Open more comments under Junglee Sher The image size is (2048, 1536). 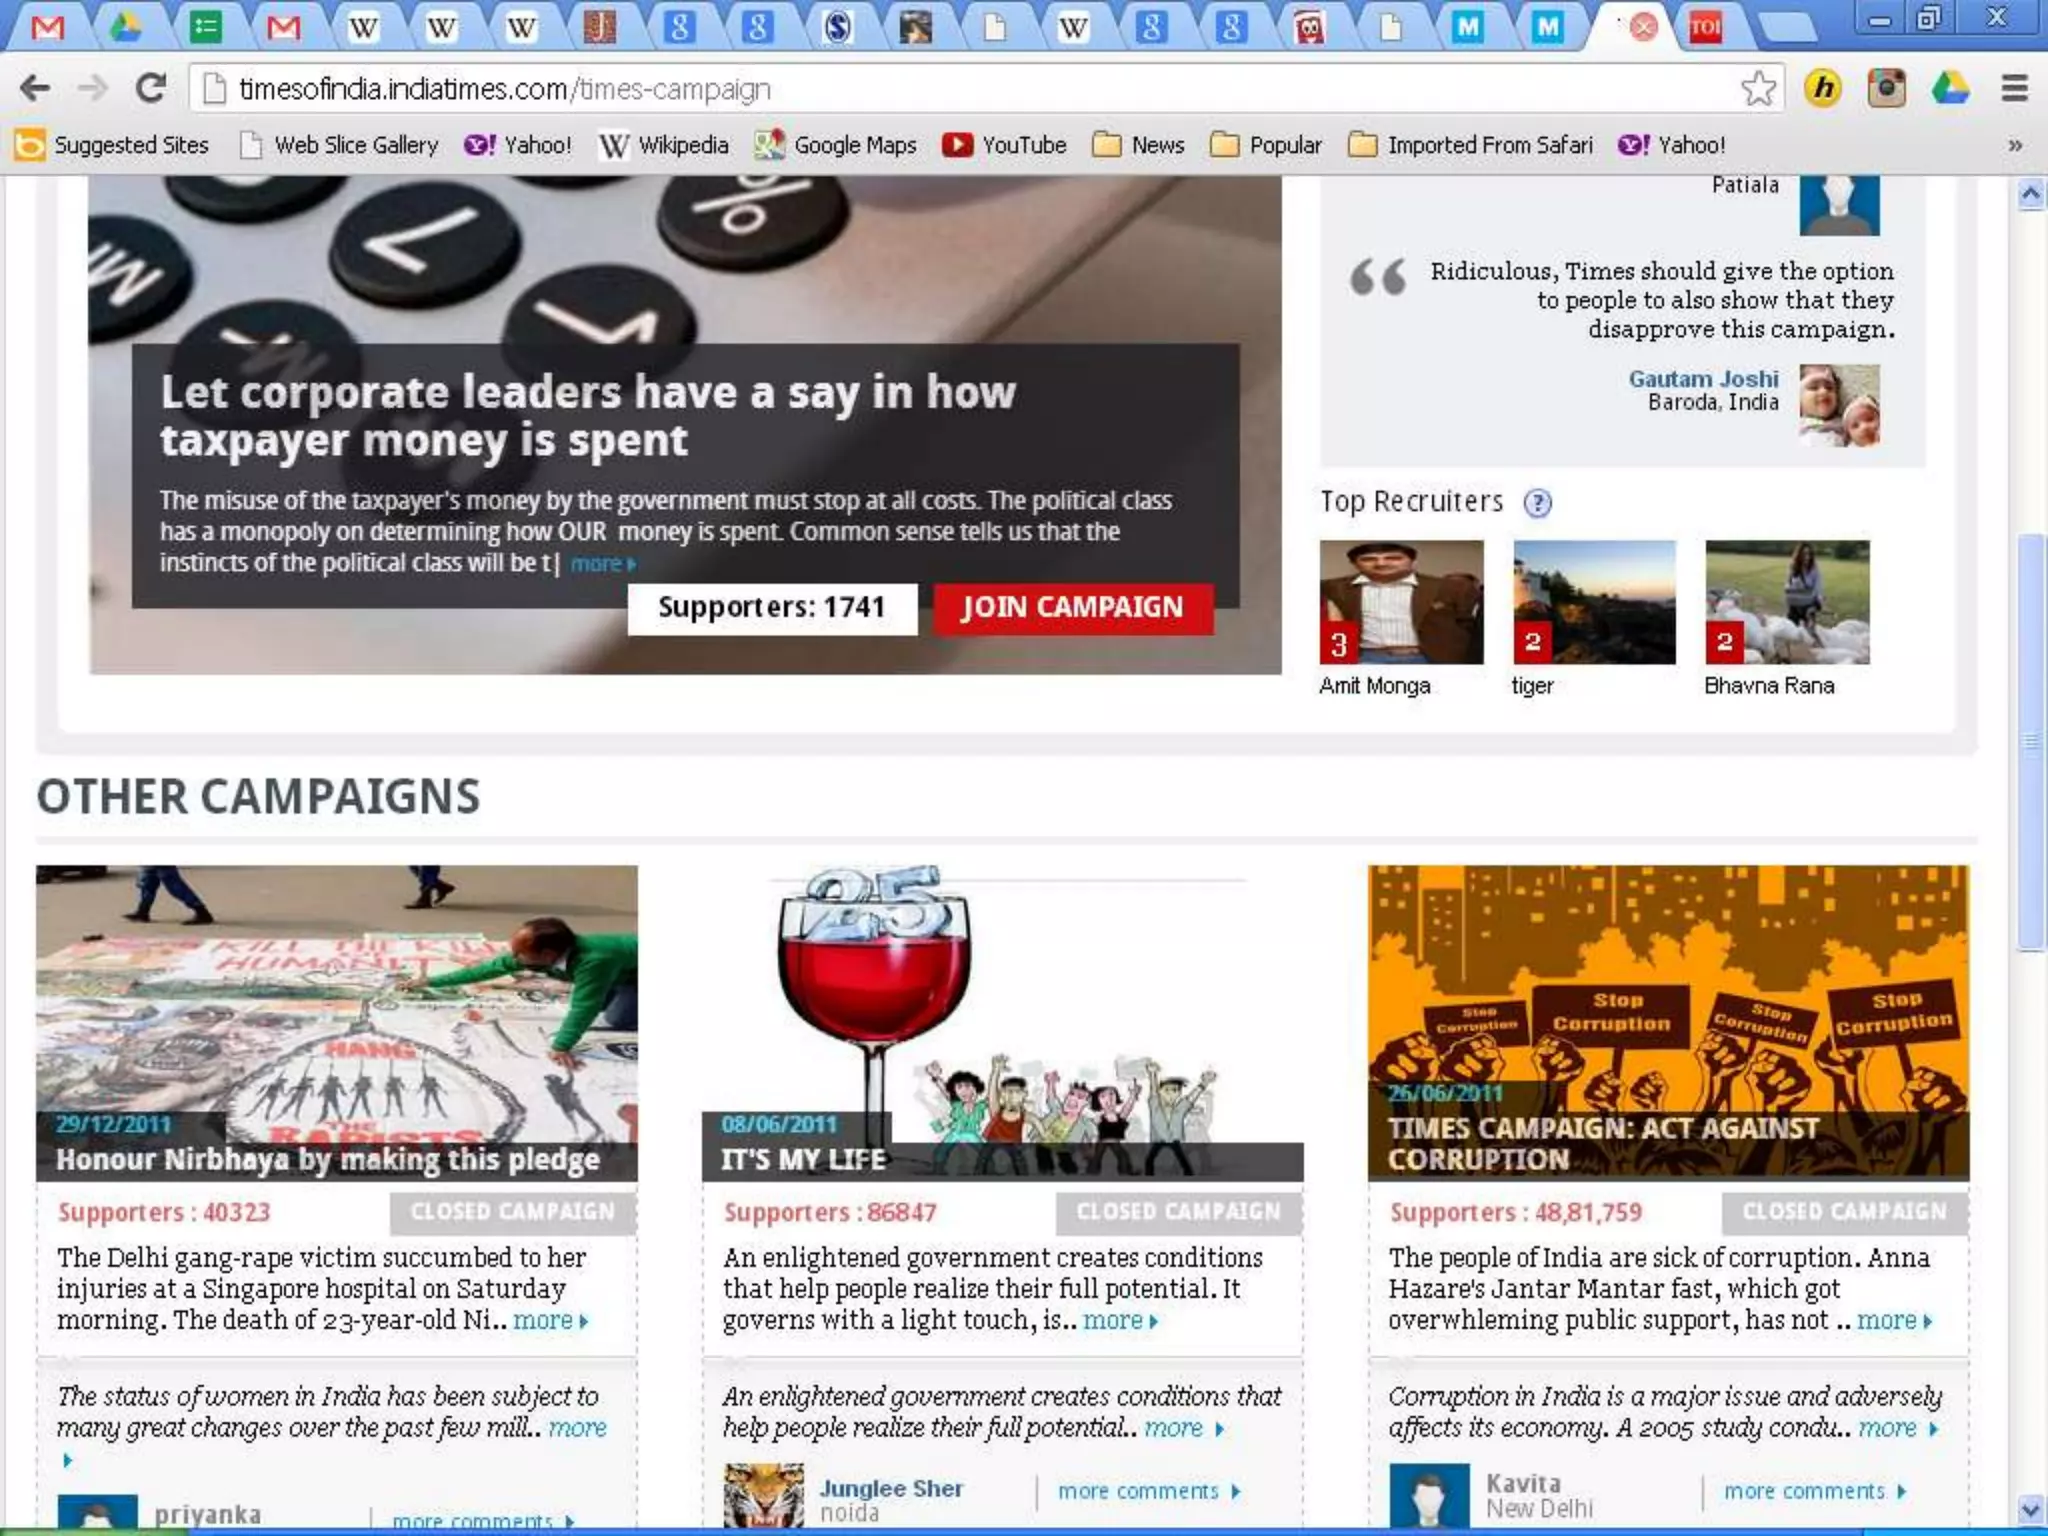[x=1148, y=1491]
